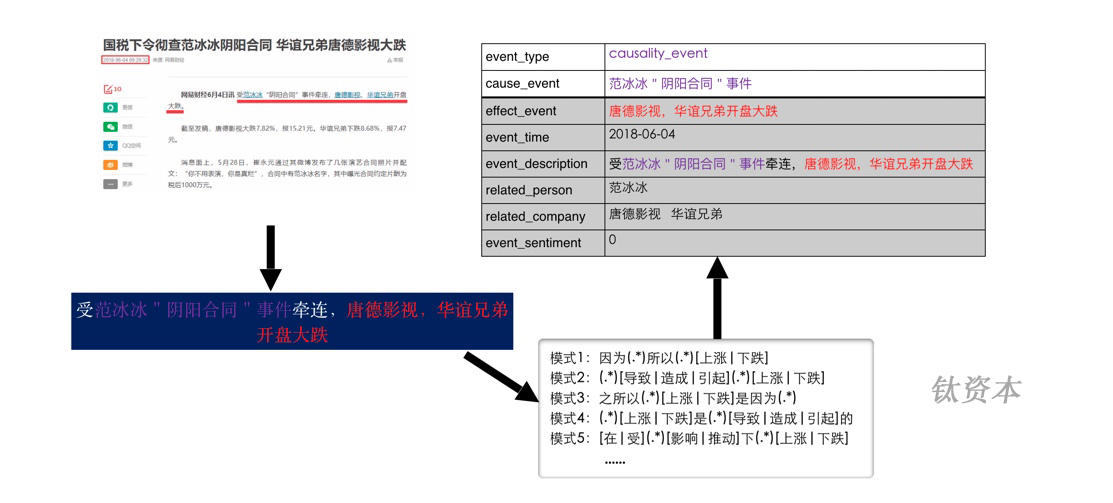Click the event_description sentence value
The image size is (1113, 503).
click(x=791, y=163)
